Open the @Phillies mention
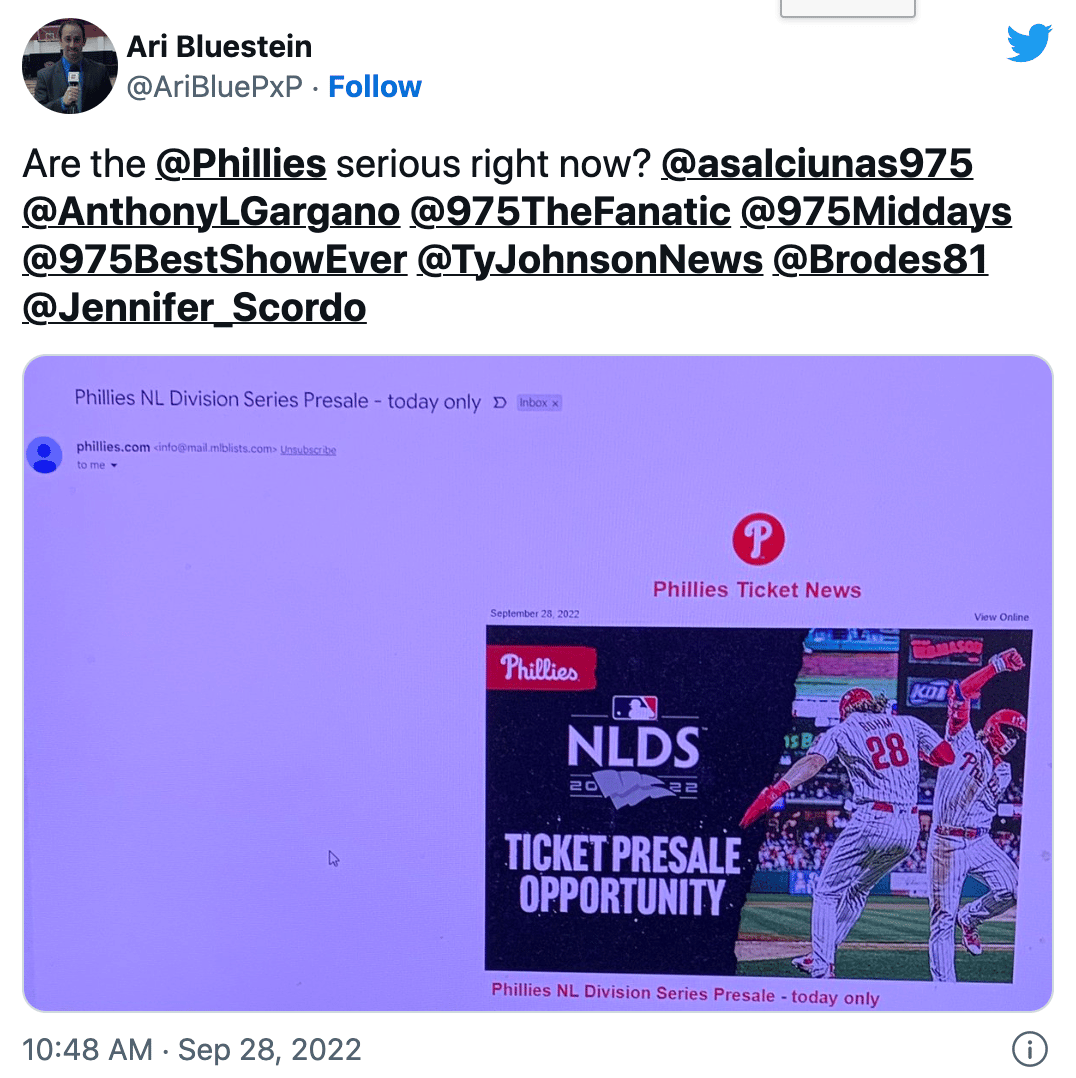The height and width of the screenshot is (1078, 1076). click(241, 164)
